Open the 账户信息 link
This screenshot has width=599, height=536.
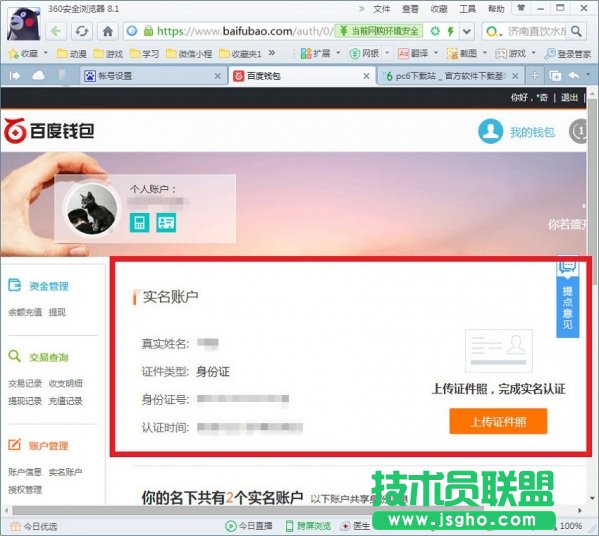point(25,472)
